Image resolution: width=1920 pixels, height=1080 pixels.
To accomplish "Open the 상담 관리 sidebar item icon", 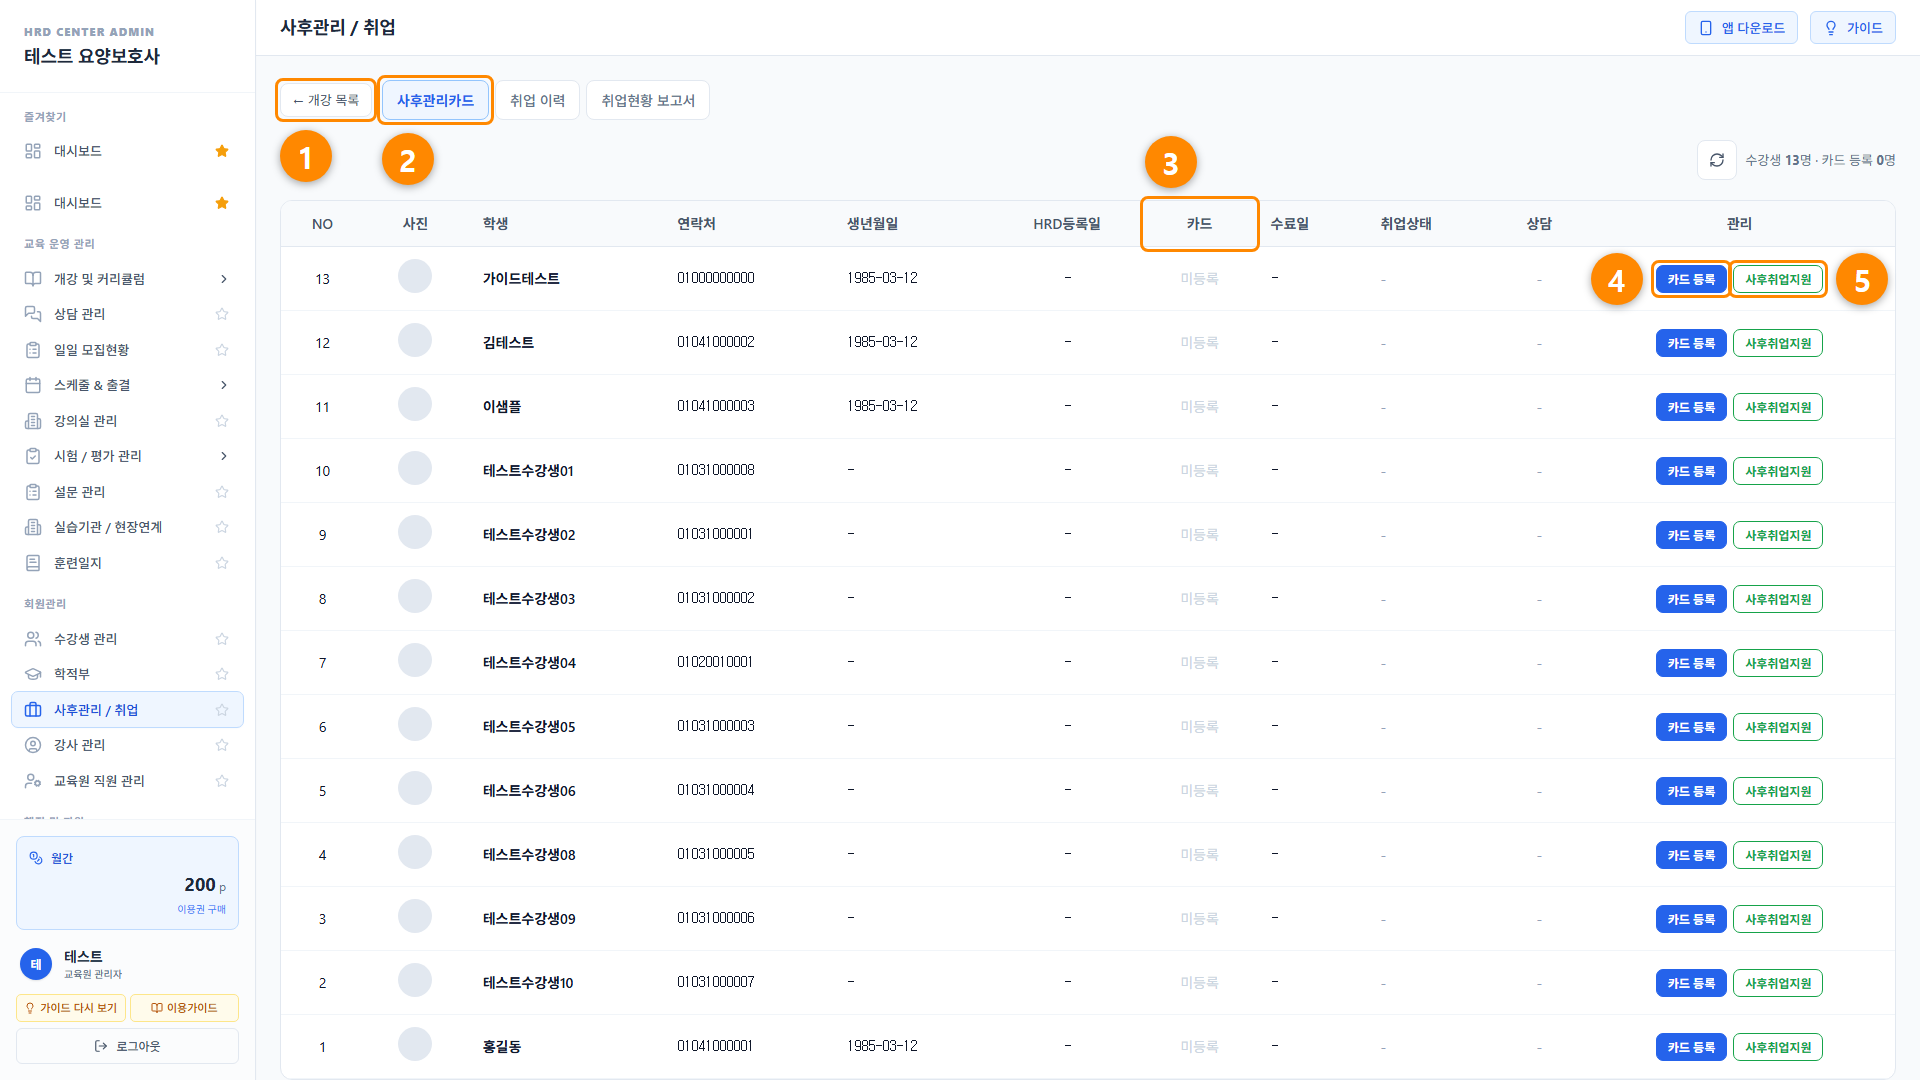I will [33, 314].
